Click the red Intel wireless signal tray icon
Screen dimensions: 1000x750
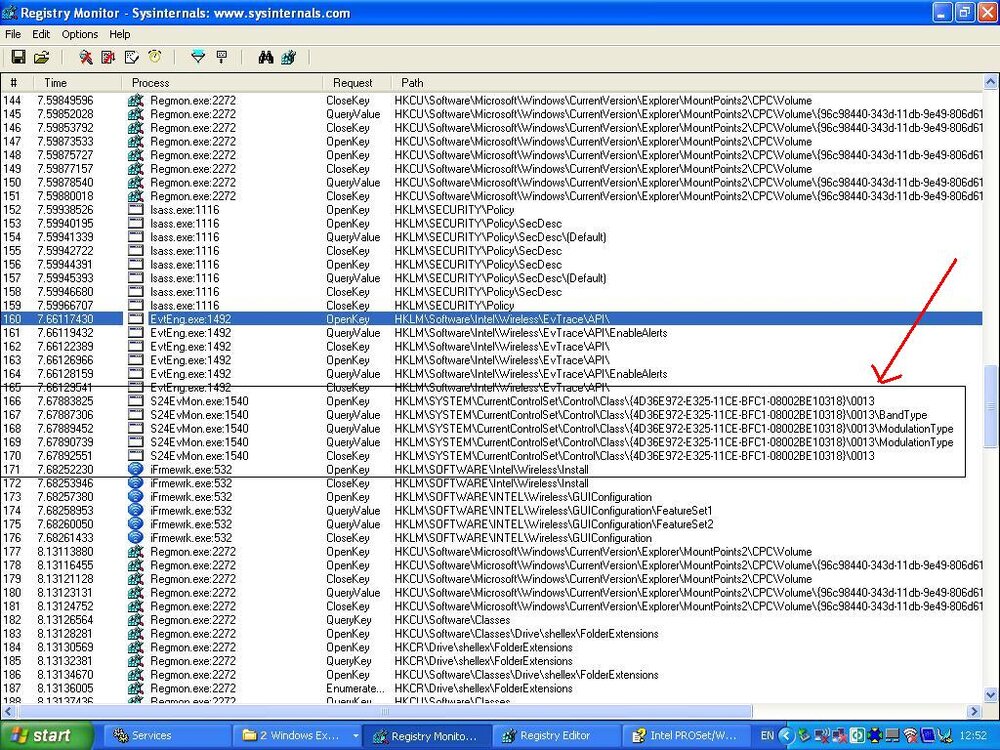click(911, 736)
